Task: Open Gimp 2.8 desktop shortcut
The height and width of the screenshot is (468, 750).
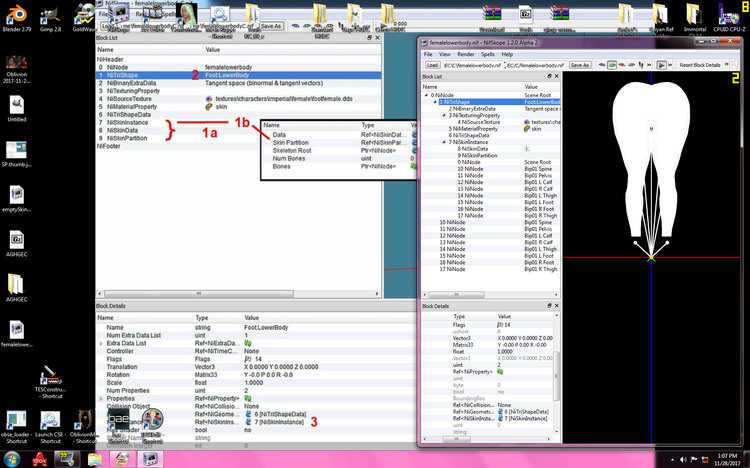Action: pyautogui.click(x=50, y=18)
